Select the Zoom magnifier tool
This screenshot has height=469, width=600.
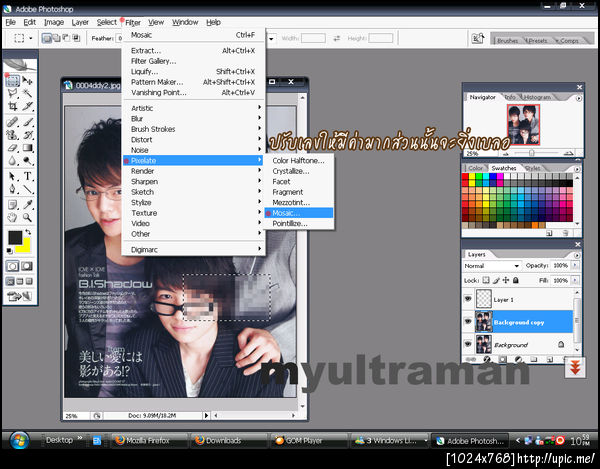28,218
